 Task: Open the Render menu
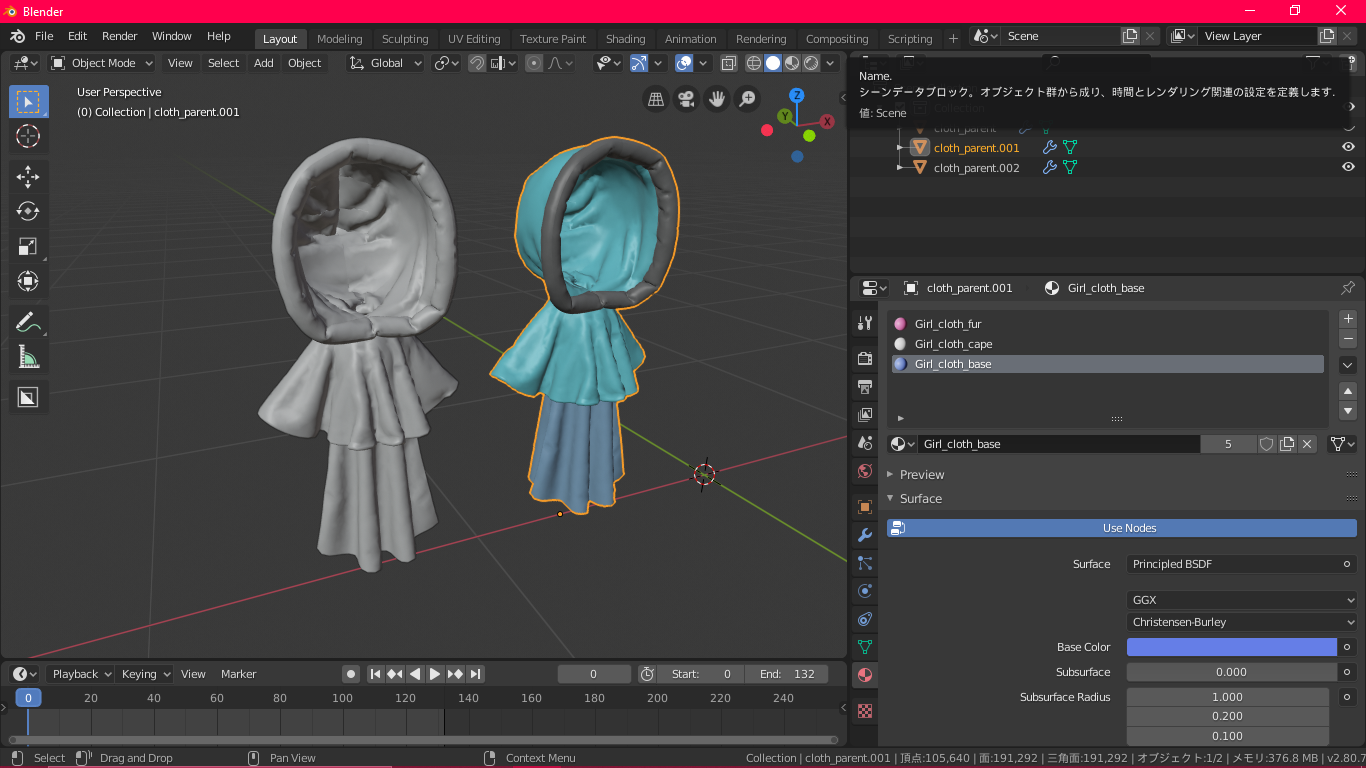tap(120, 36)
